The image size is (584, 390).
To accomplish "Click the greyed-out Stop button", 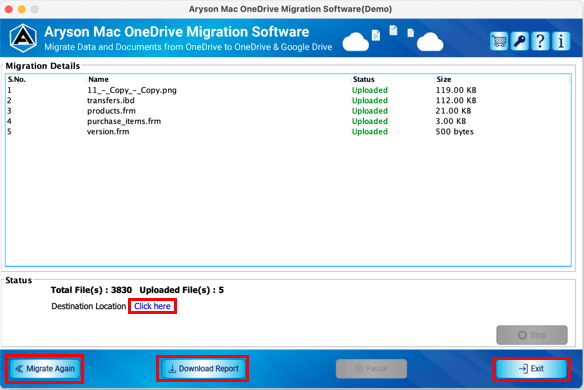I will pyautogui.click(x=532, y=335).
